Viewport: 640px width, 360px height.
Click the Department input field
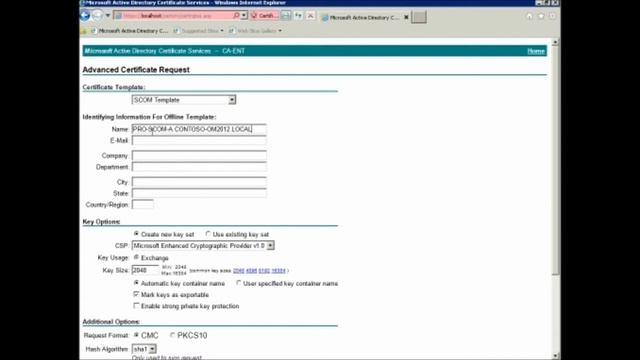(x=199, y=167)
